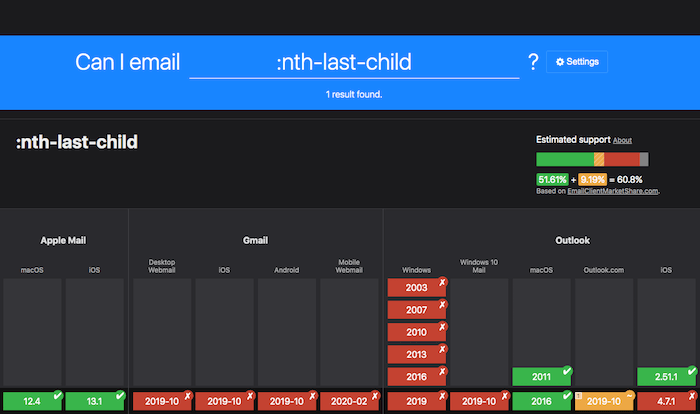The width and height of the screenshot is (700, 414).
Task: Click Outlook Windows 2019 cell
Action: 417,401
